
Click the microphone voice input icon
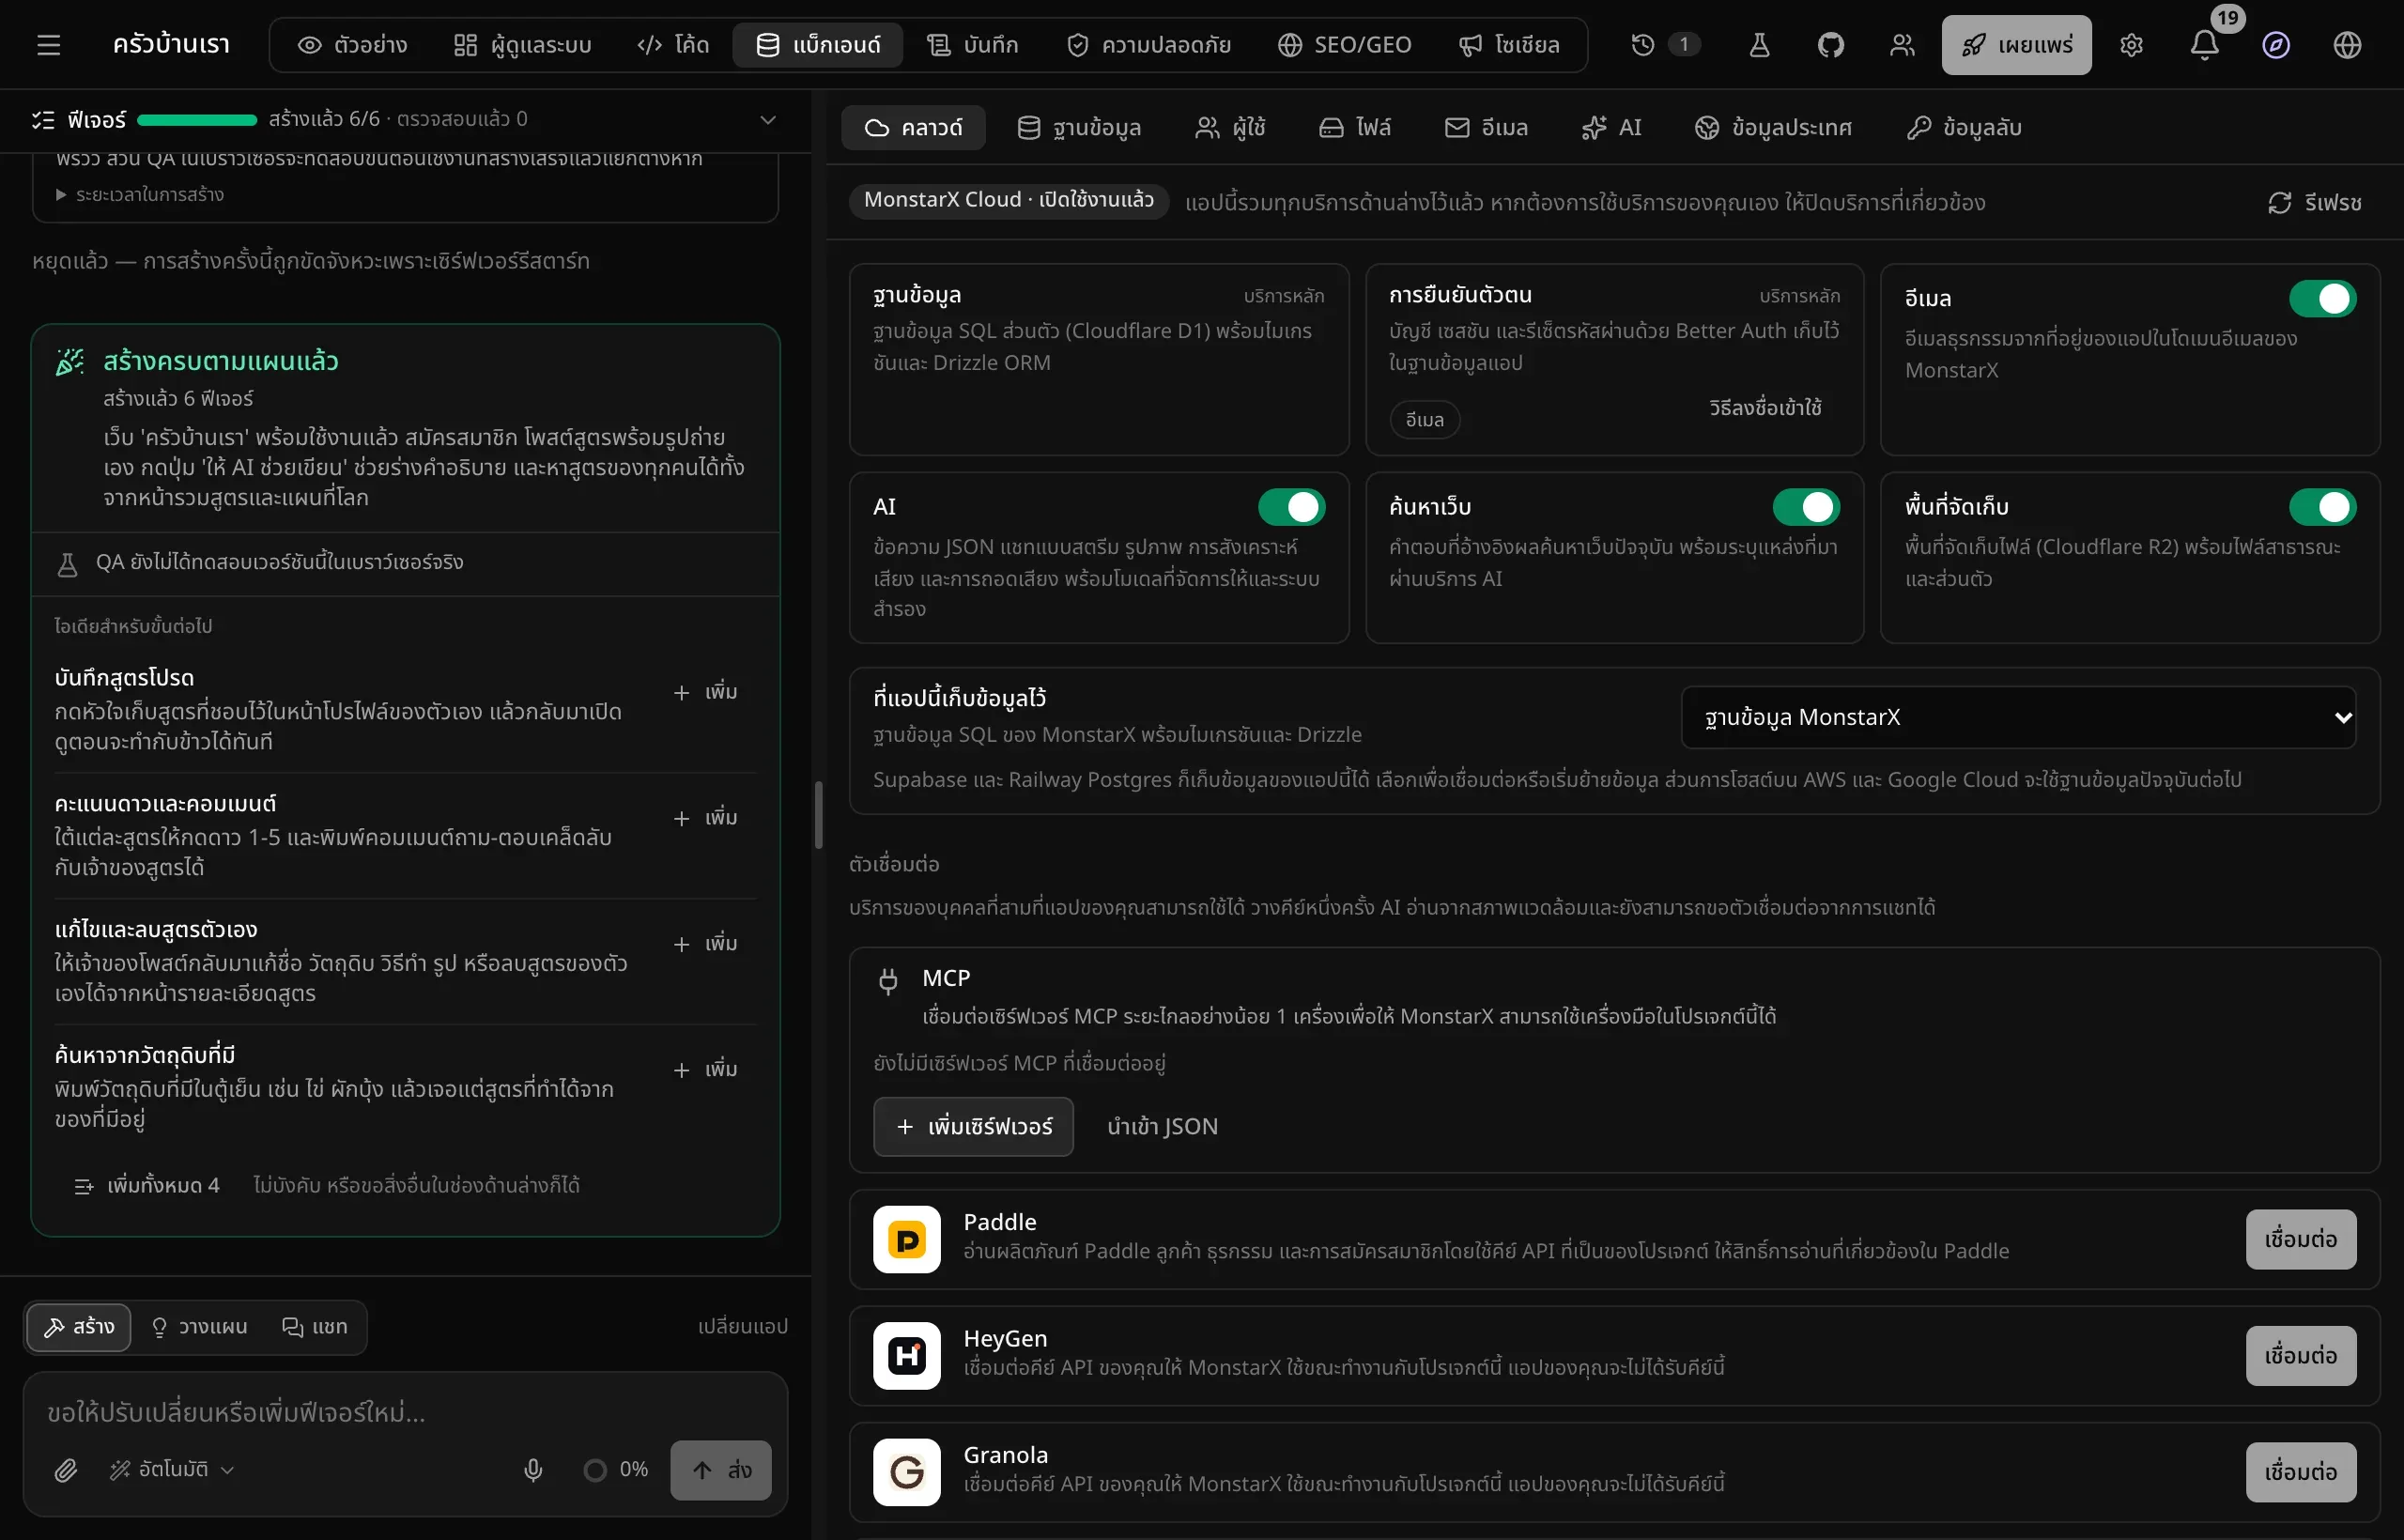coord(533,1469)
